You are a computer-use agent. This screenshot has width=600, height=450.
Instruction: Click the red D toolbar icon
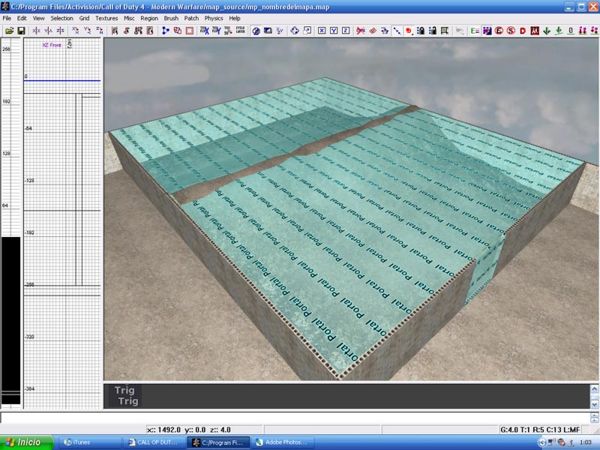pos(522,31)
